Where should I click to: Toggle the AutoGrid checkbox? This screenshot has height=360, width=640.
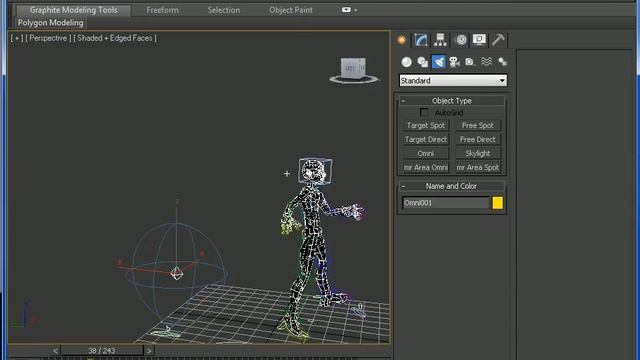click(x=424, y=112)
